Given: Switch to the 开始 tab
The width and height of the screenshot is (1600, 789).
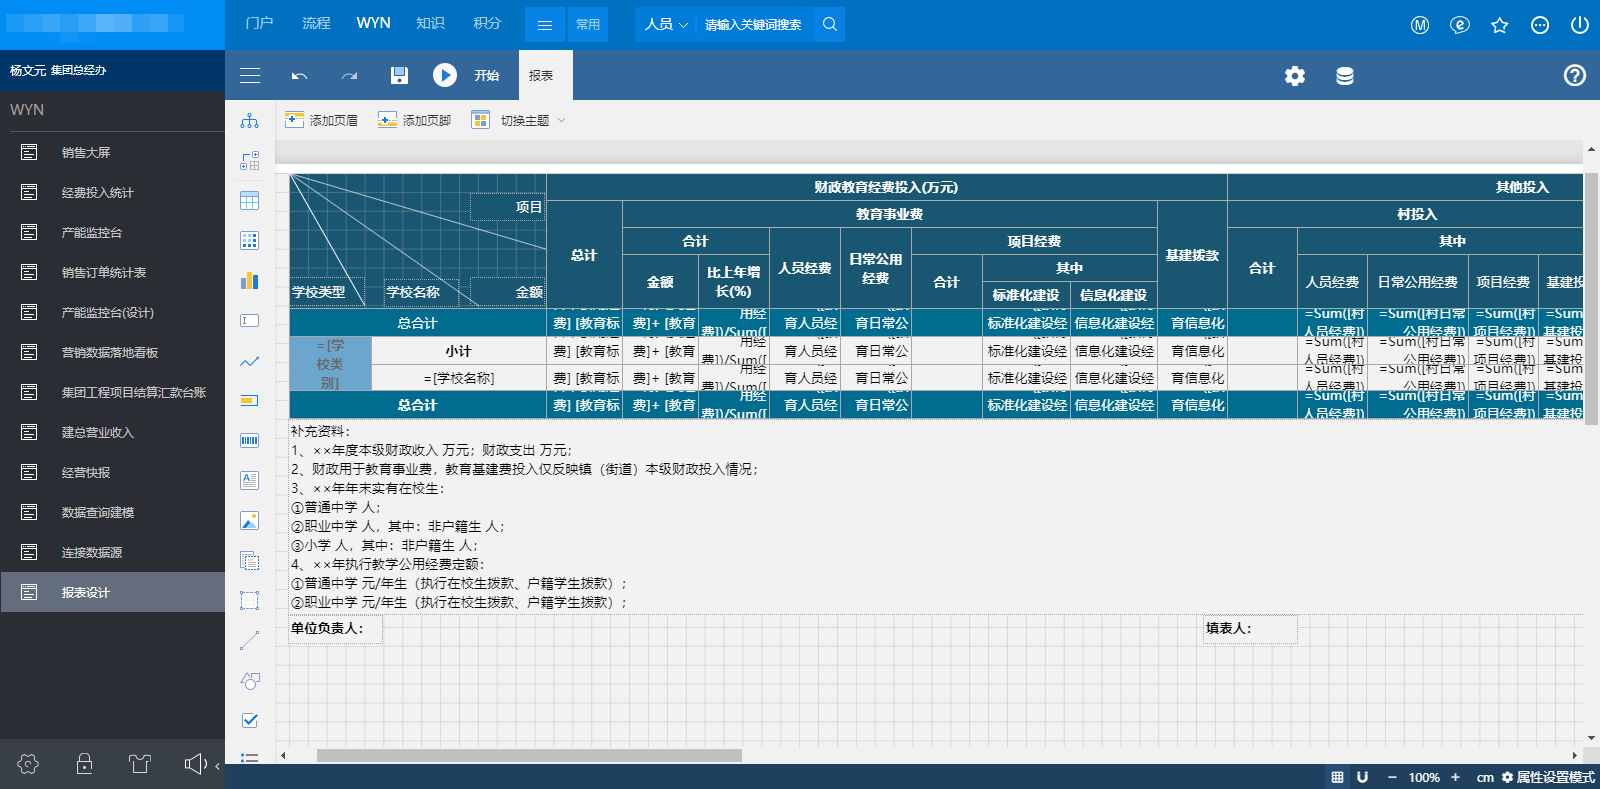Looking at the screenshot, I should [486, 75].
